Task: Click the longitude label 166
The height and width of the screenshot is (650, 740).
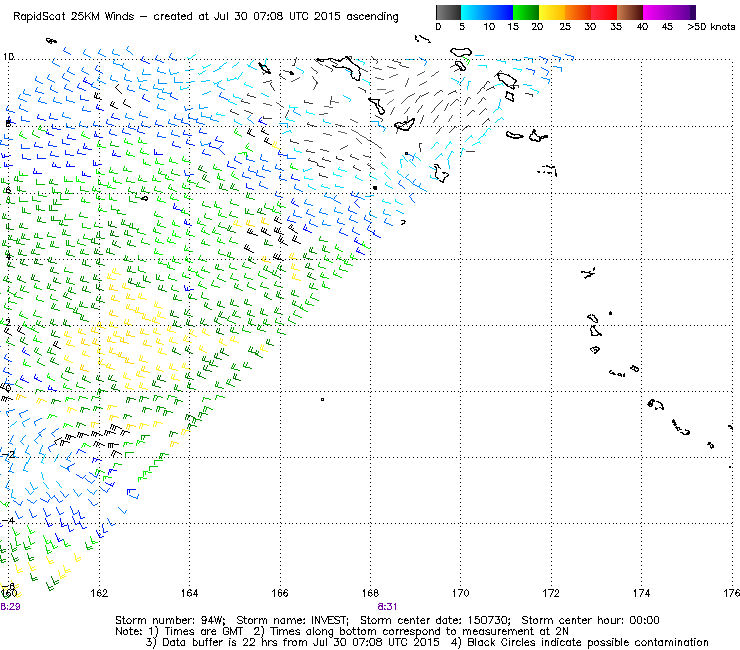Action: (280, 593)
